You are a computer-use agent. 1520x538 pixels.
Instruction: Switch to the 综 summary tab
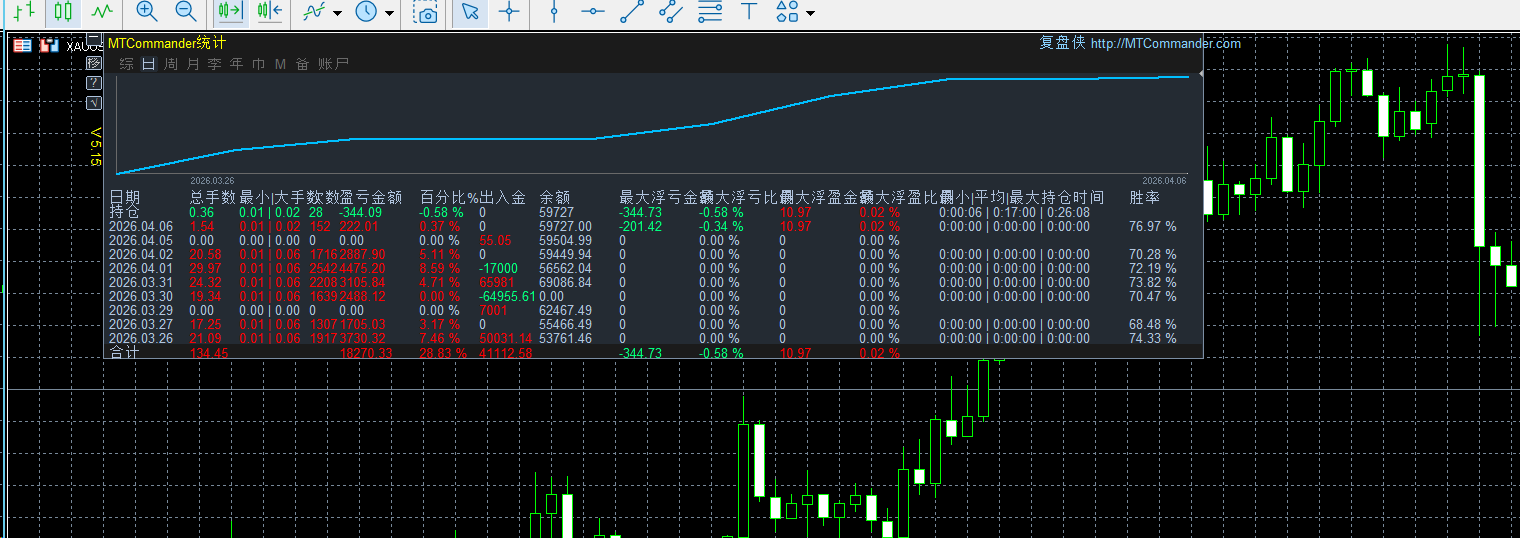click(x=127, y=64)
